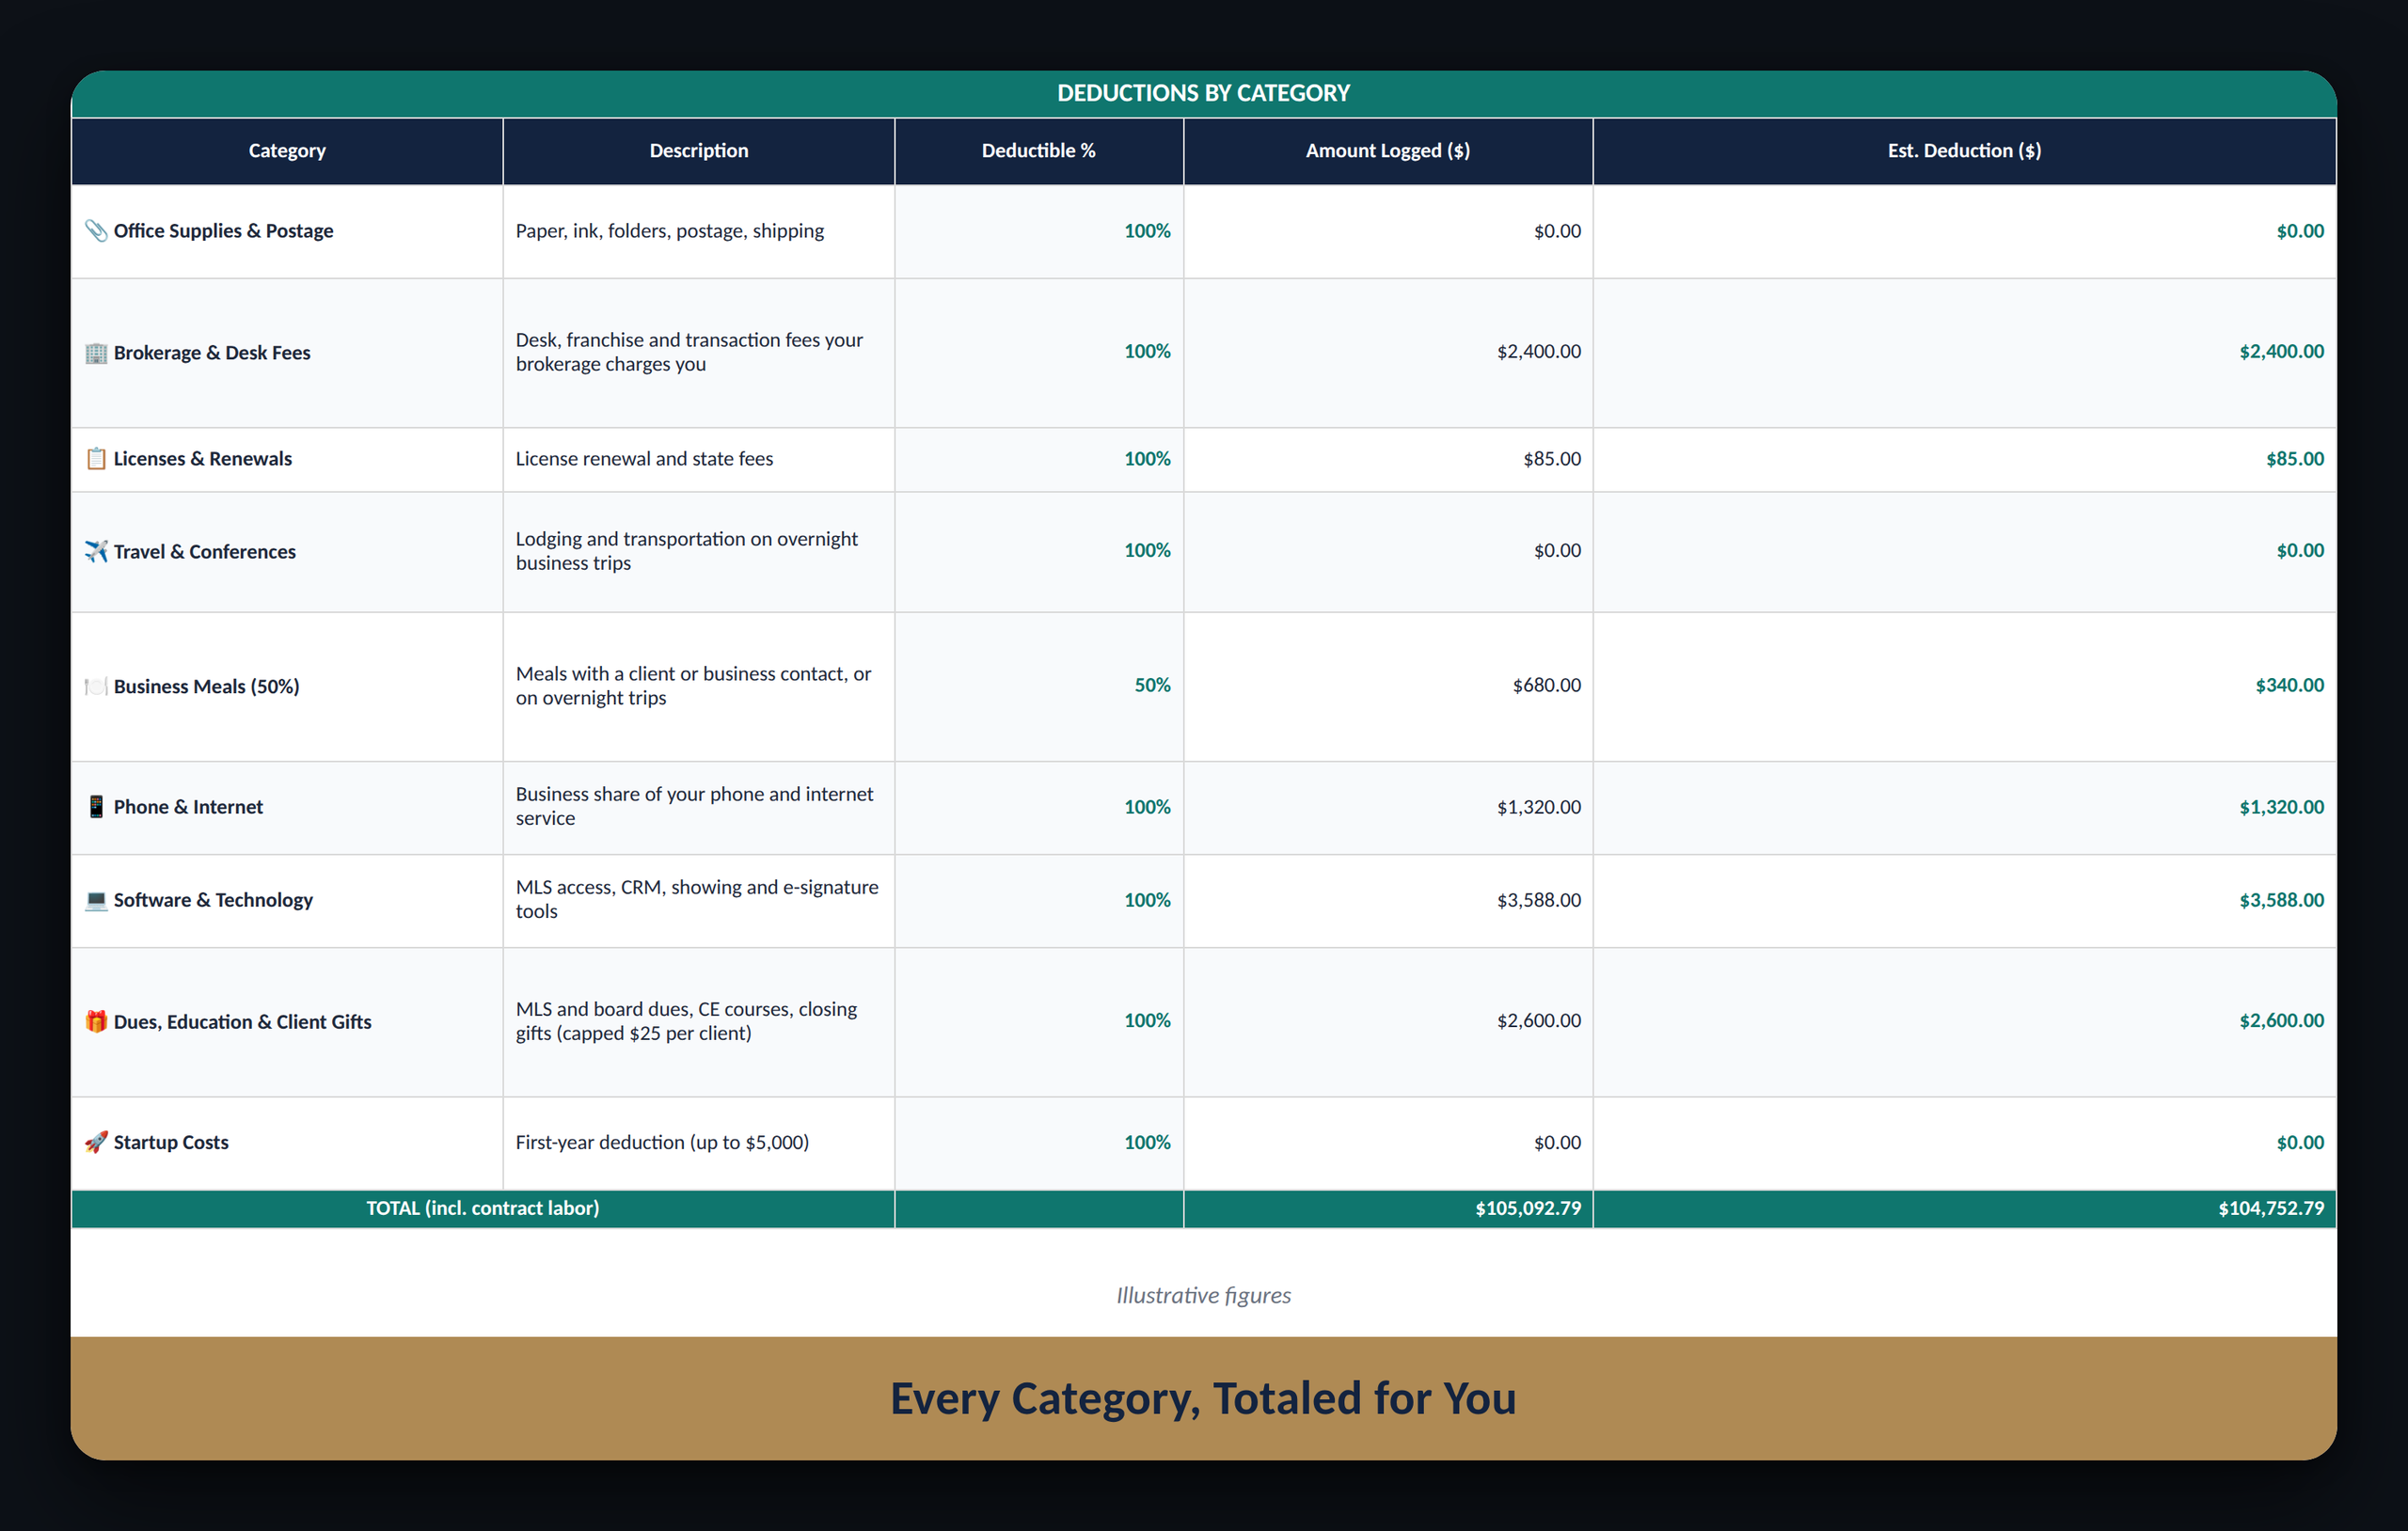Image resolution: width=2408 pixels, height=1531 pixels.
Task: Select the Software & Technology label
Action: (x=213, y=900)
